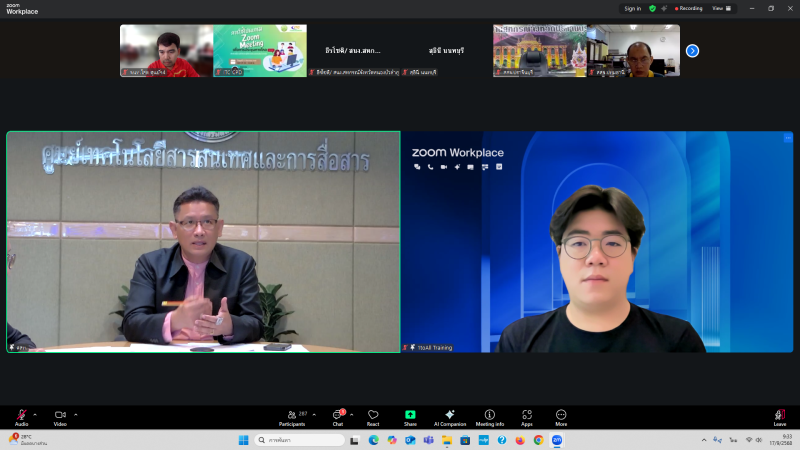Show Meeting info
The height and width of the screenshot is (450, 800).
coord(489,415)
